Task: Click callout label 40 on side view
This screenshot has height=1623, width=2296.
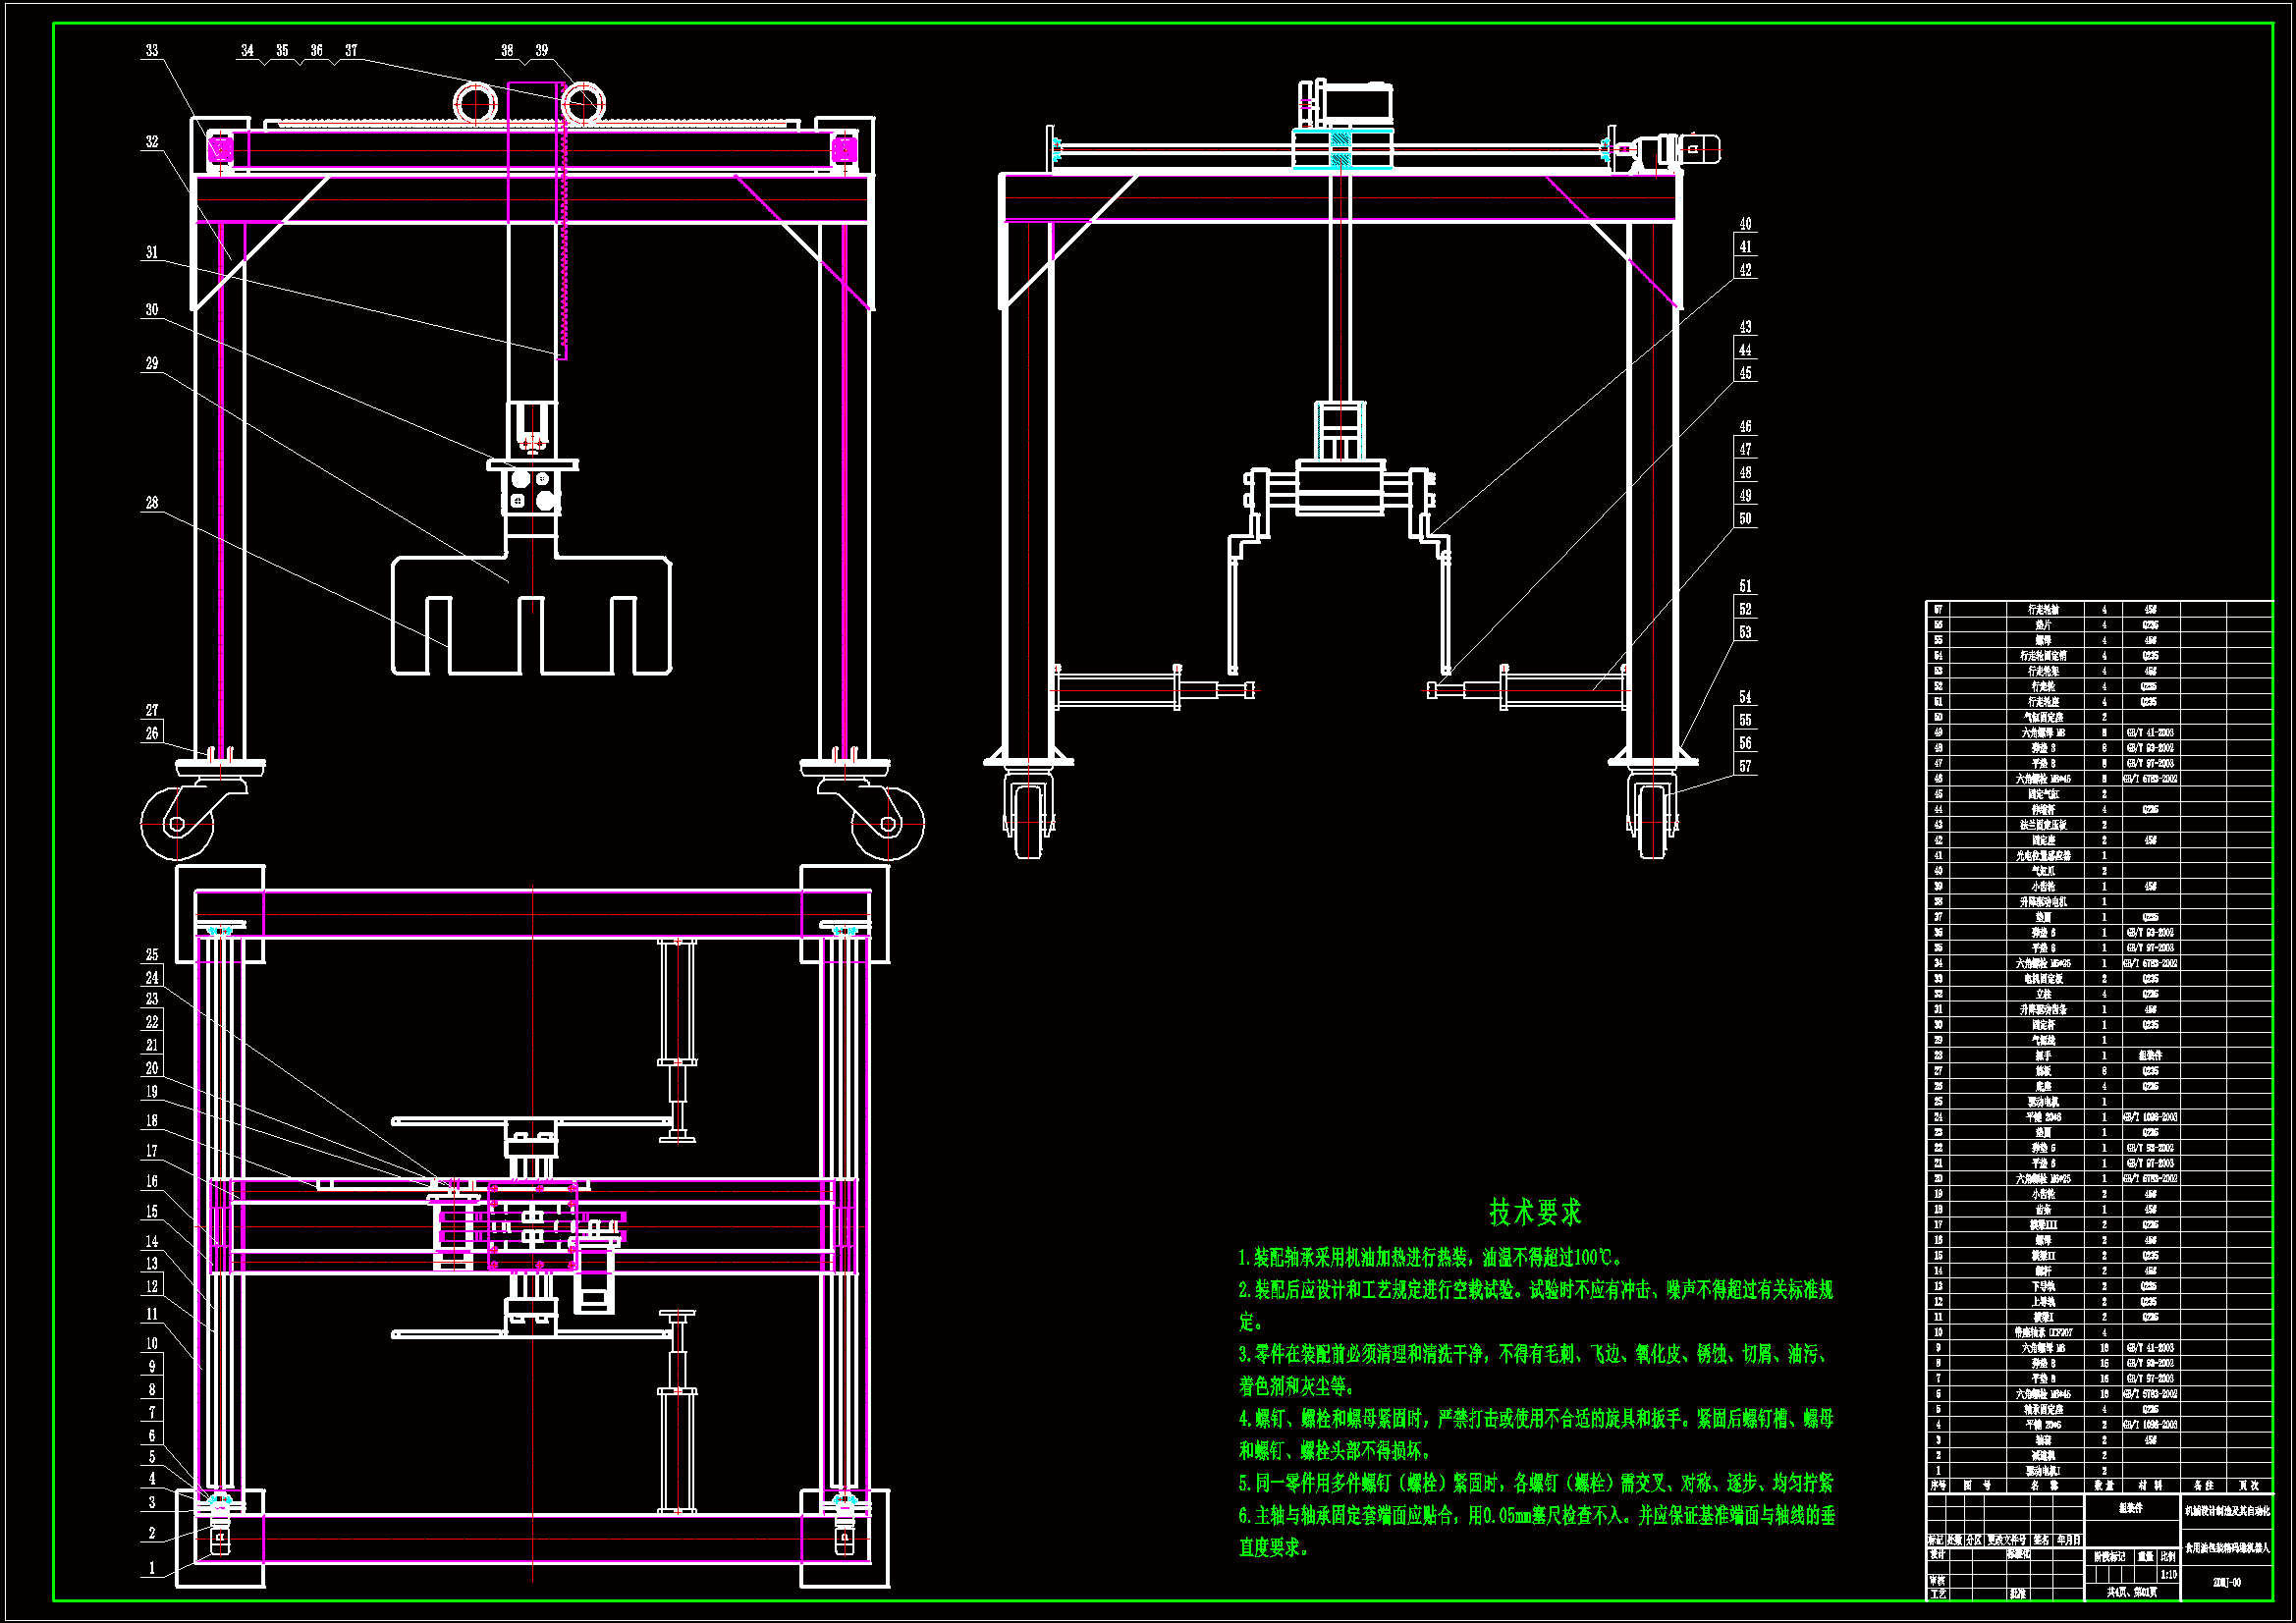Action: [x=1745, y=224]
